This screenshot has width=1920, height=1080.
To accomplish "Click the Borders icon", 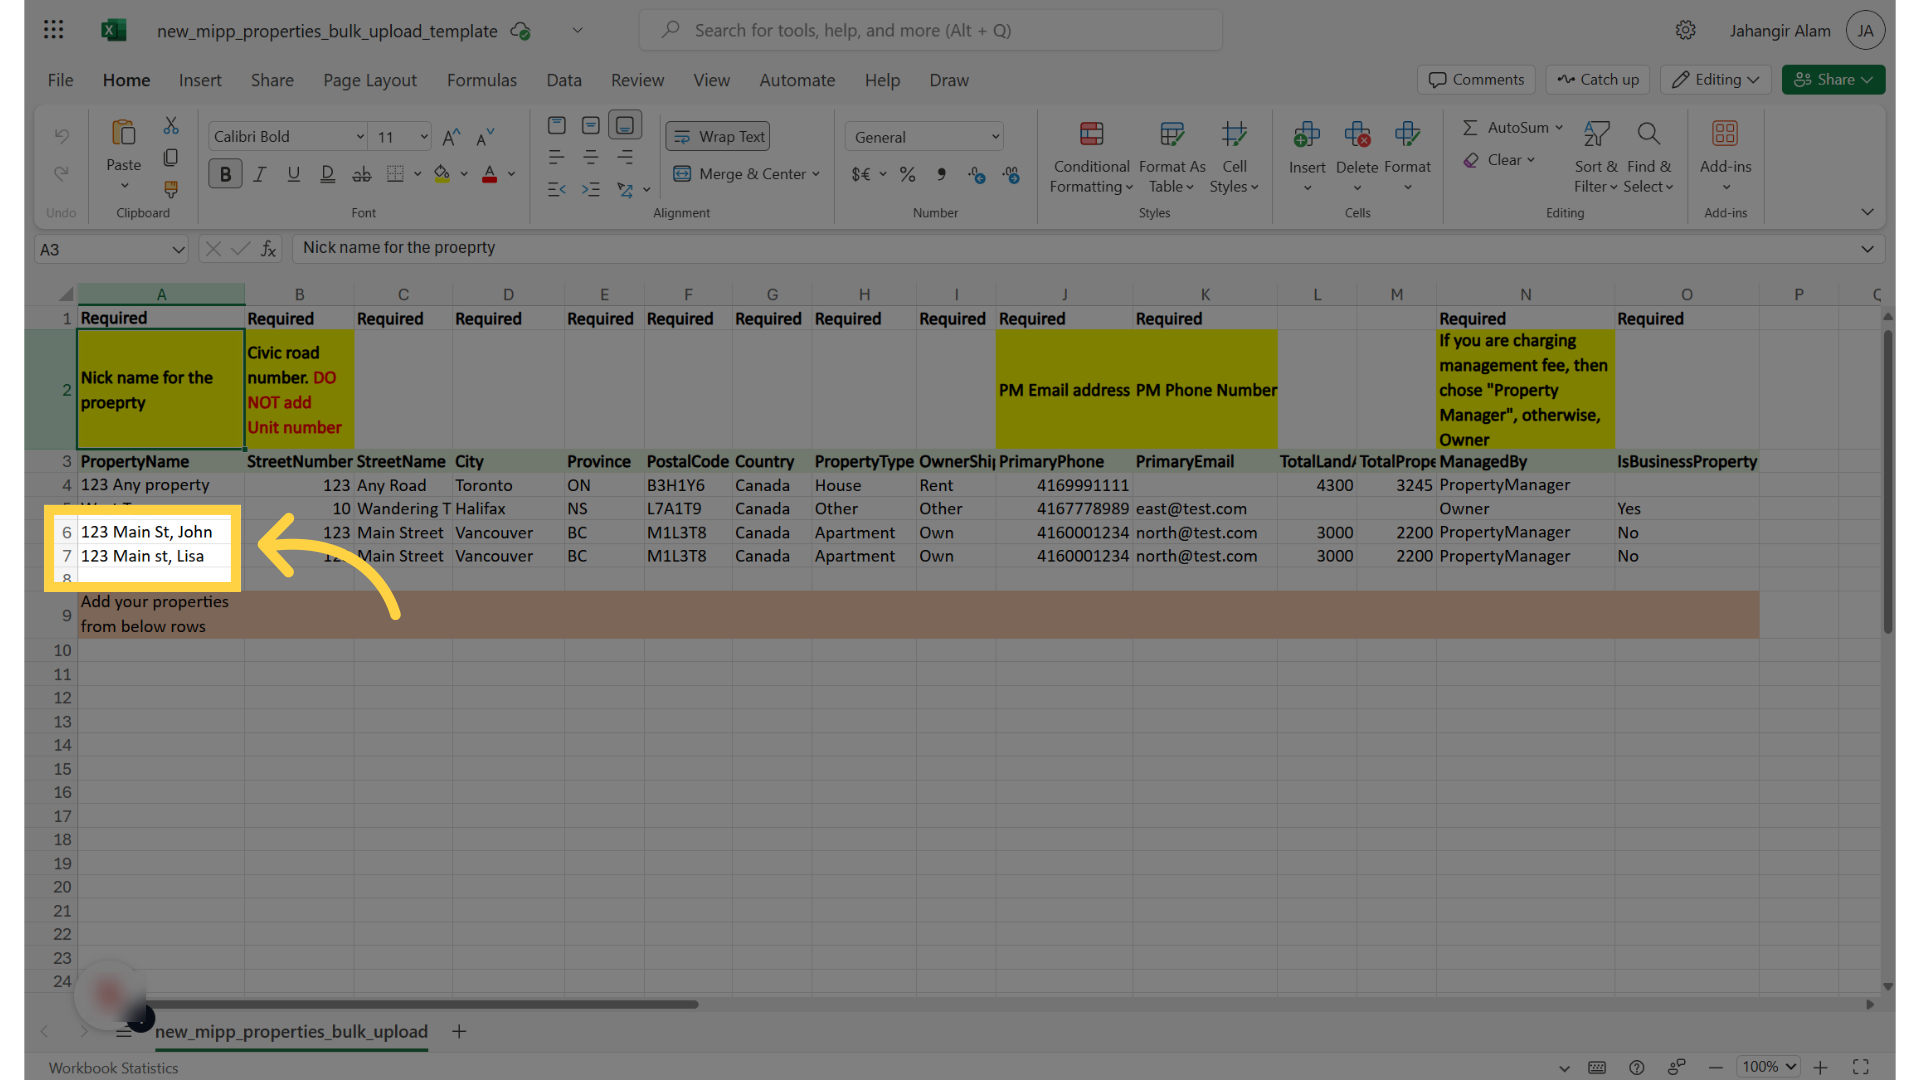I will 395,174.
